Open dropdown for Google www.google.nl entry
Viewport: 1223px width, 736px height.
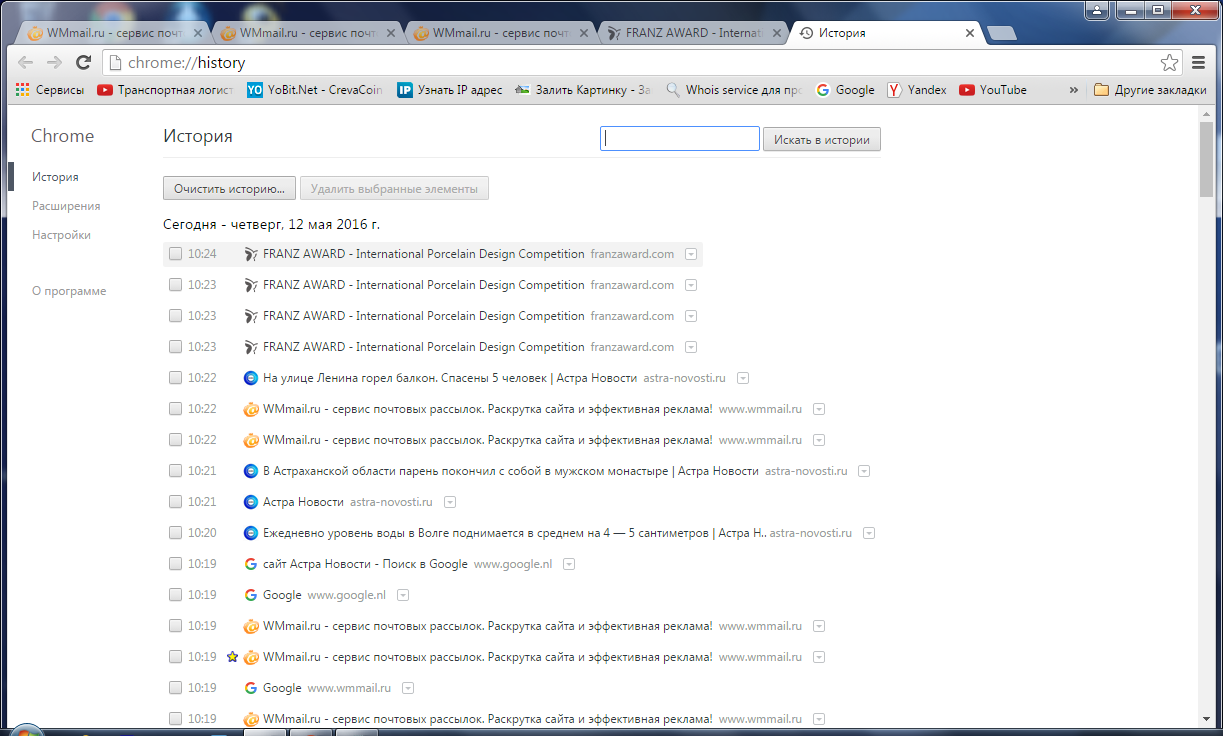pyautogui.click(x=403, y=595)
